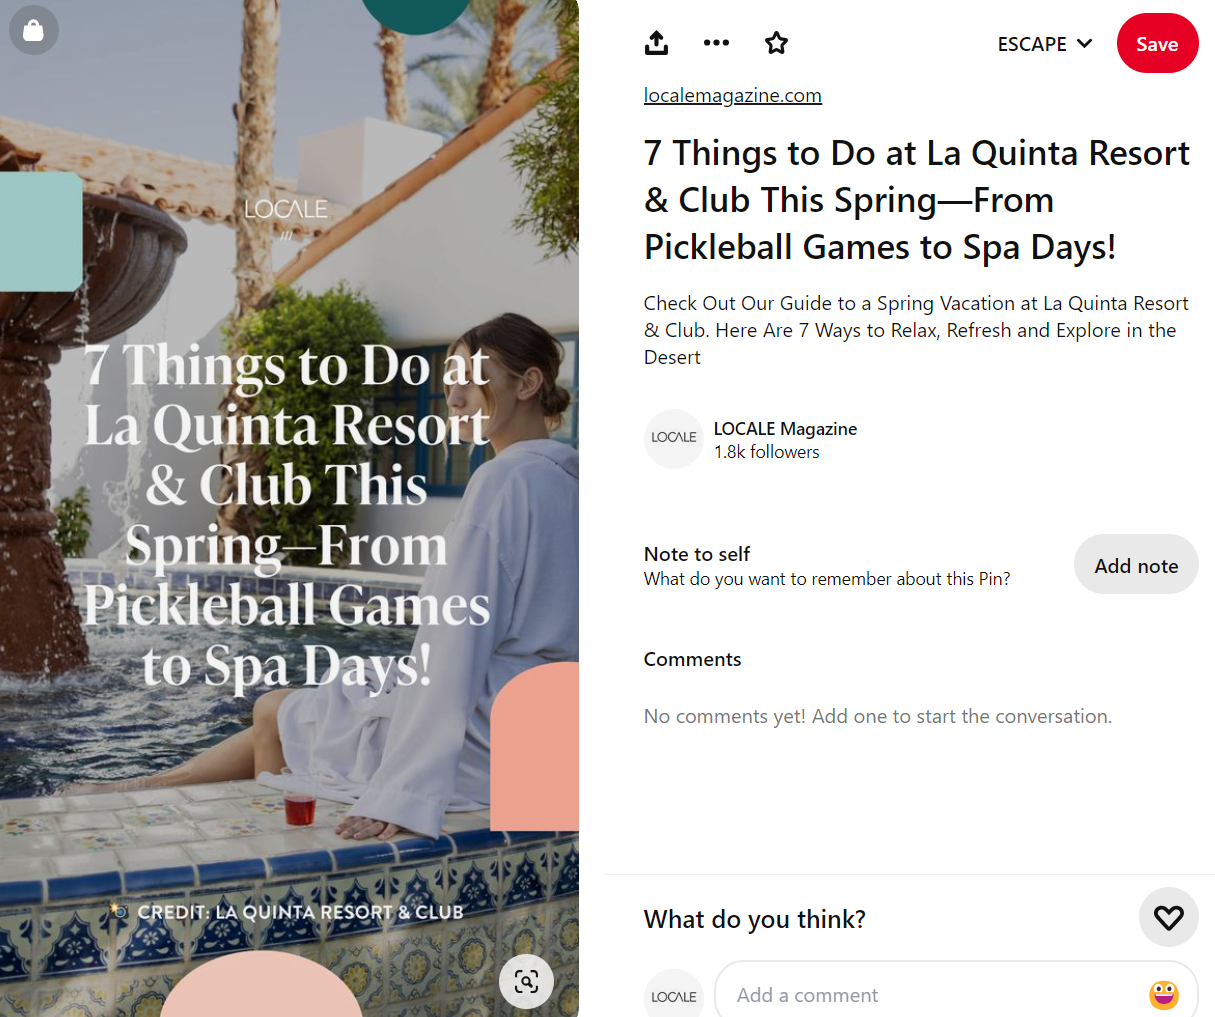Click the visual search lens icon
1215x1017 pixels.
tap(526, 981)
